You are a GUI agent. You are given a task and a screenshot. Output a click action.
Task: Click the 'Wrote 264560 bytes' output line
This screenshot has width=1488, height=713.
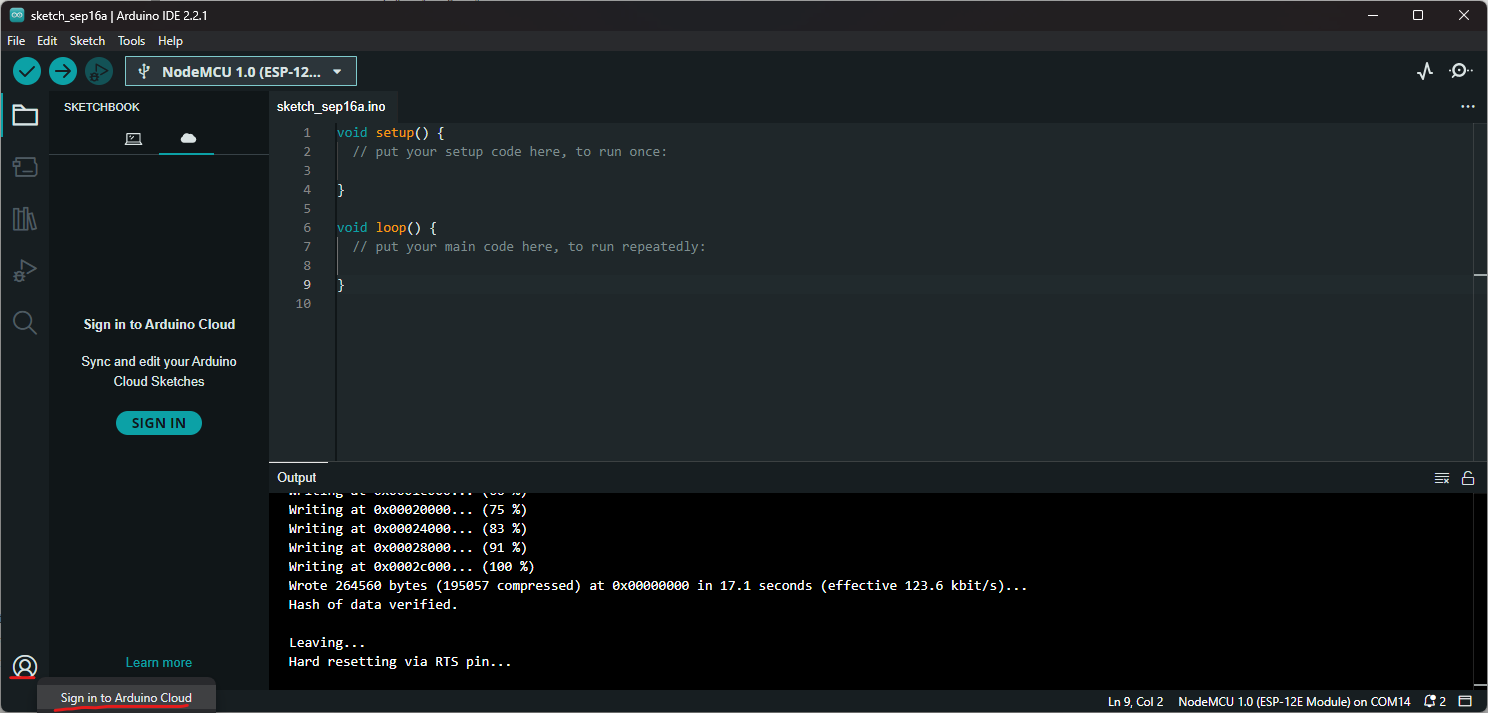(658, 585)
